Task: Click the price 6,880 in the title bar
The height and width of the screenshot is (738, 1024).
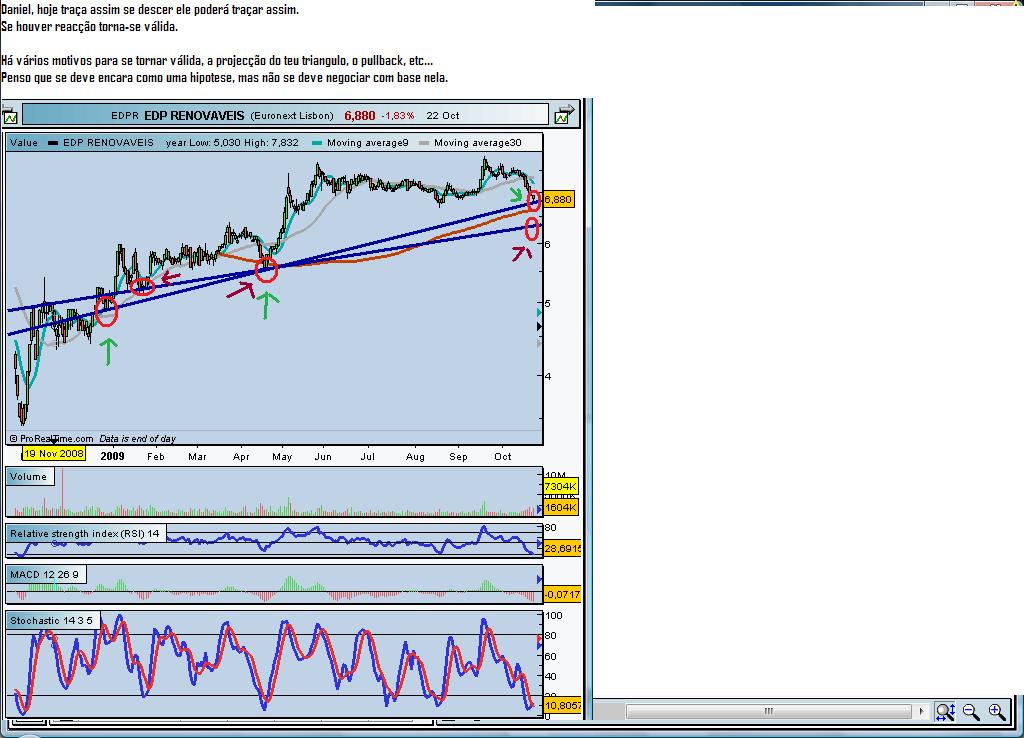Action: 360,116
